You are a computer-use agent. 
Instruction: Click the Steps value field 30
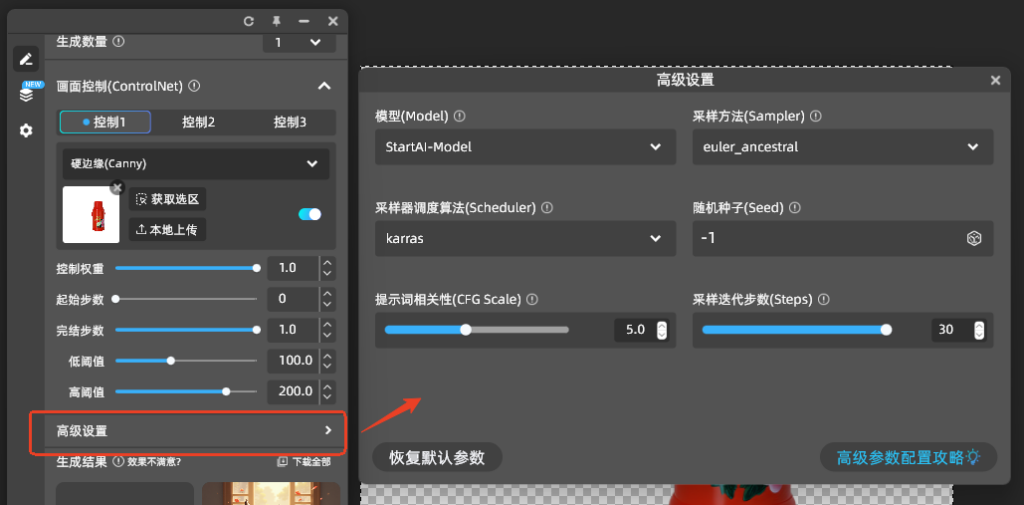(952, 330)
